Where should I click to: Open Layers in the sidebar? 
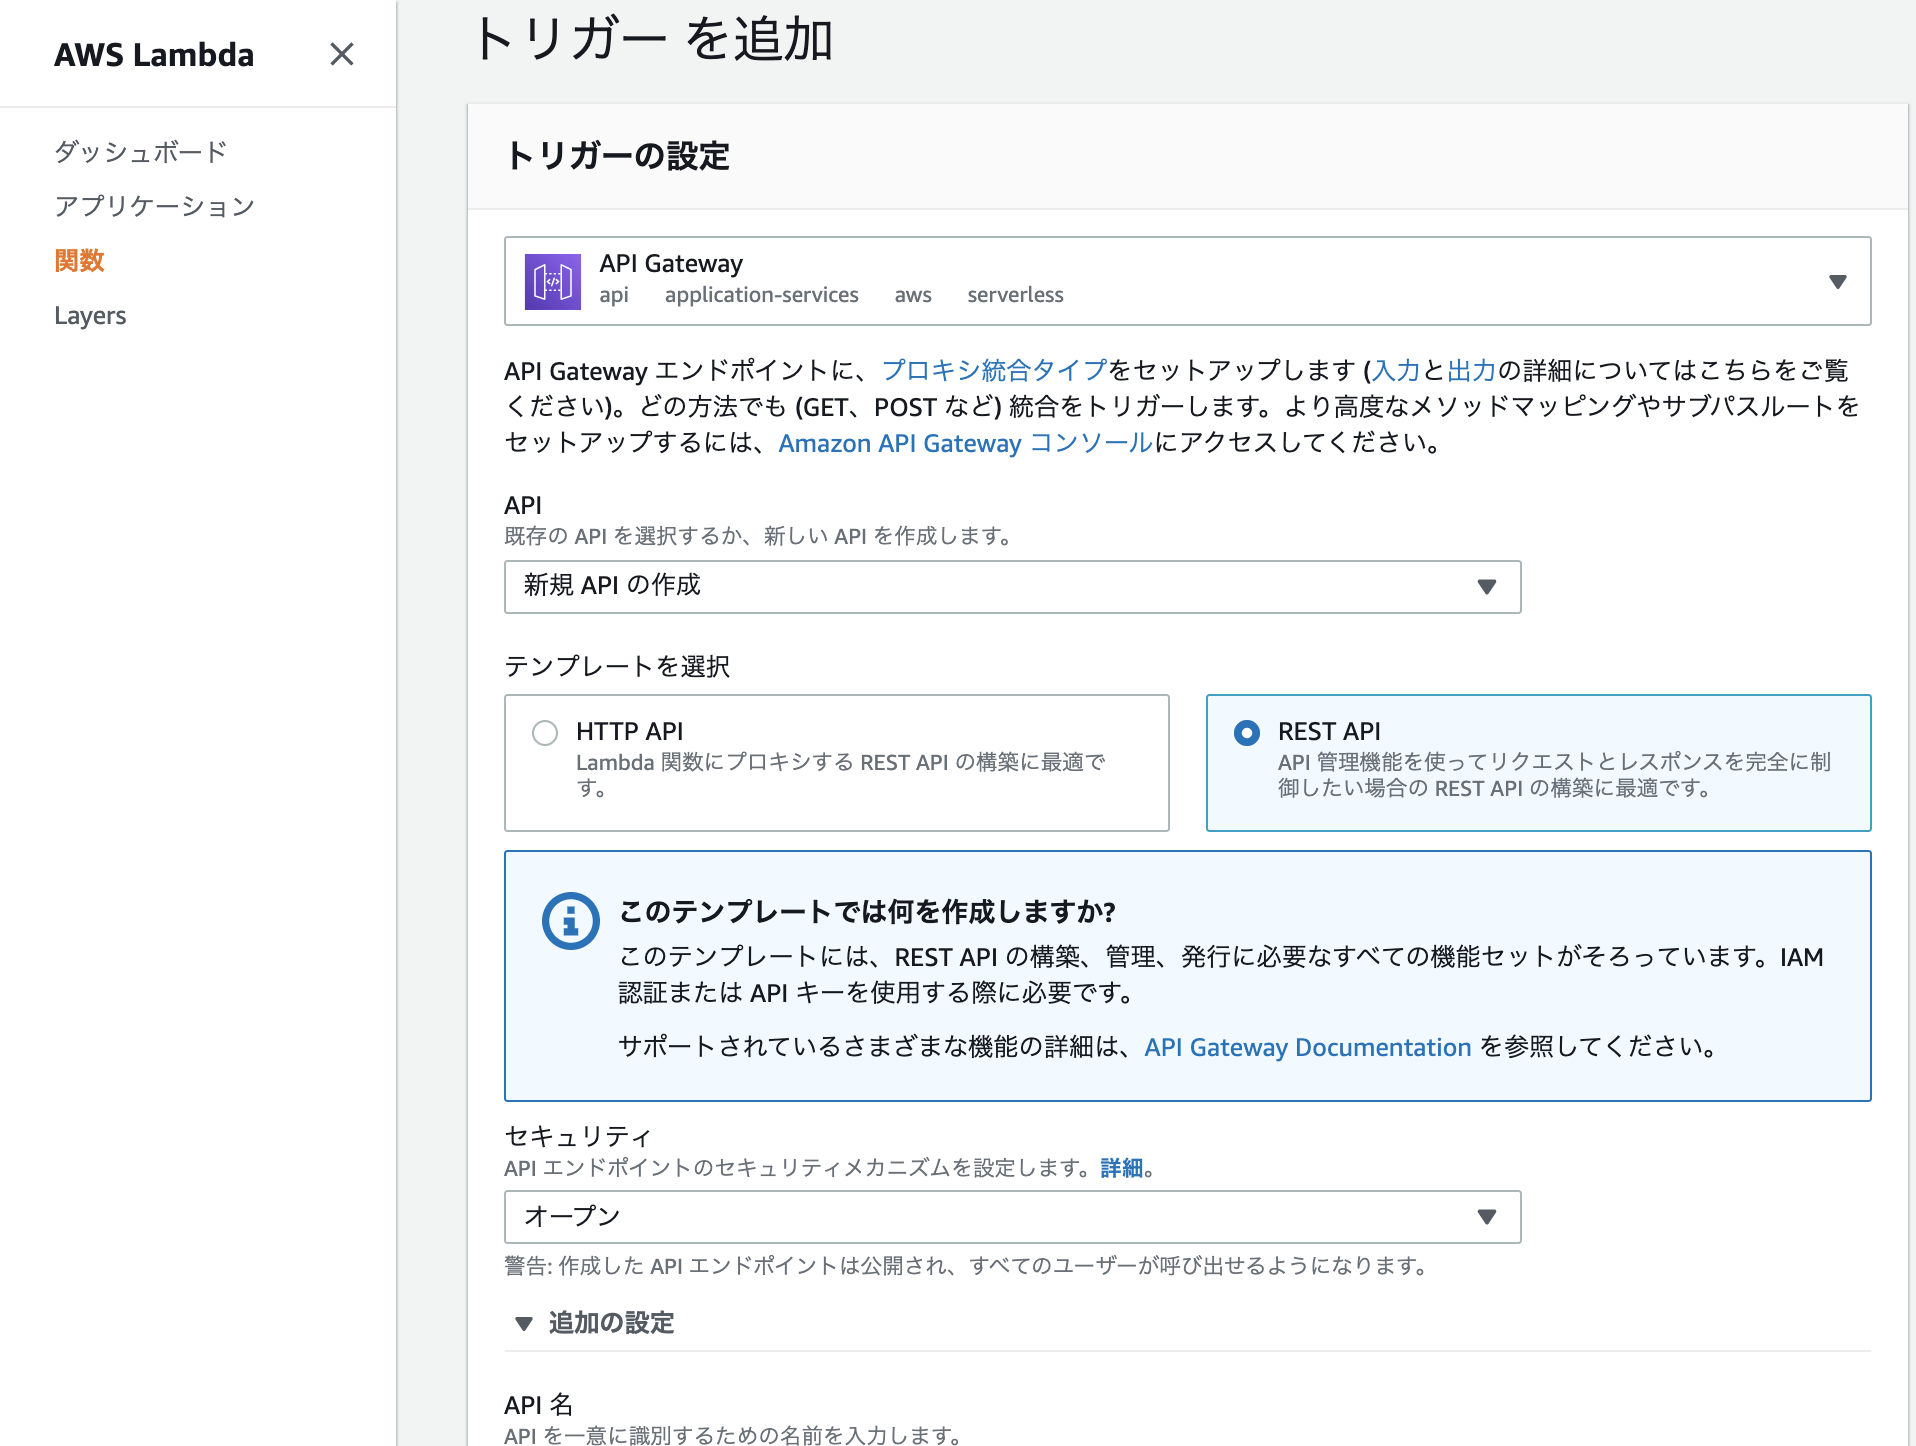click(x=90, y=316)
